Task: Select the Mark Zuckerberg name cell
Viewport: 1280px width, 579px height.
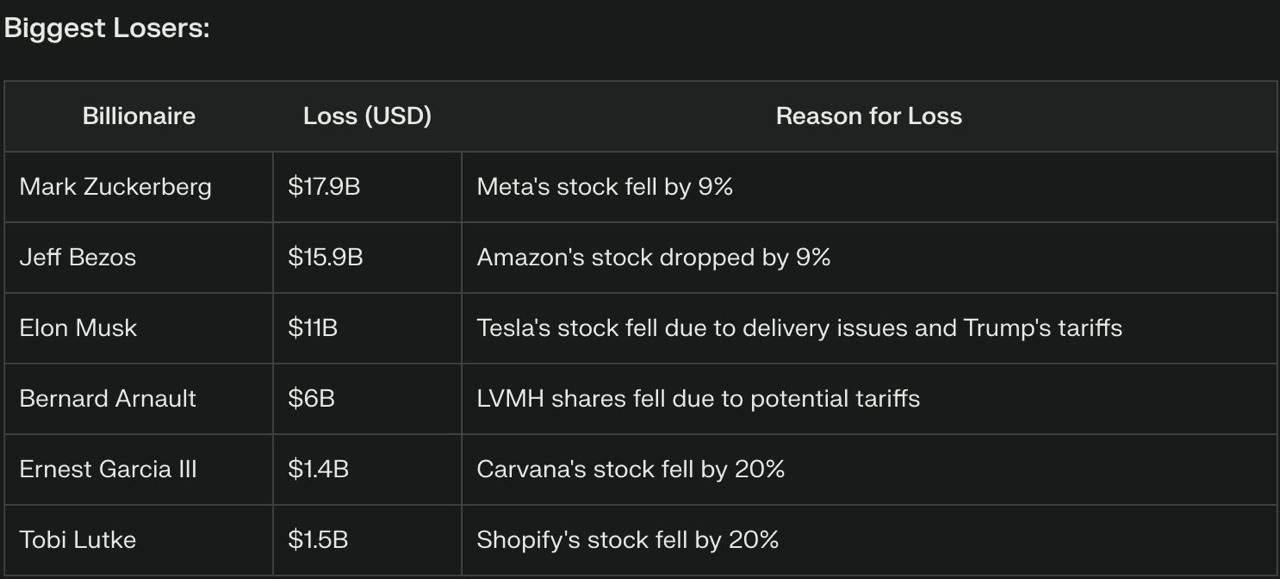Action: coord(115,187)
